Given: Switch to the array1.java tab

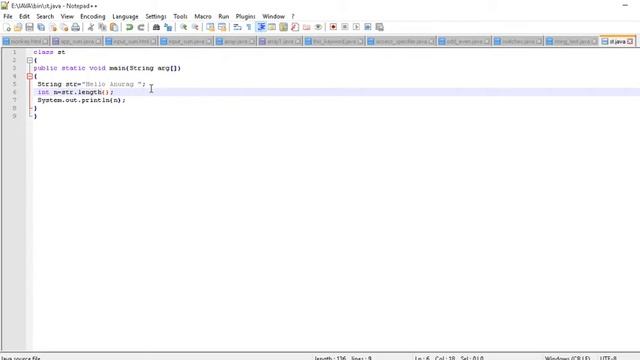Looking at the screenshot, I should tap(280, 41).
